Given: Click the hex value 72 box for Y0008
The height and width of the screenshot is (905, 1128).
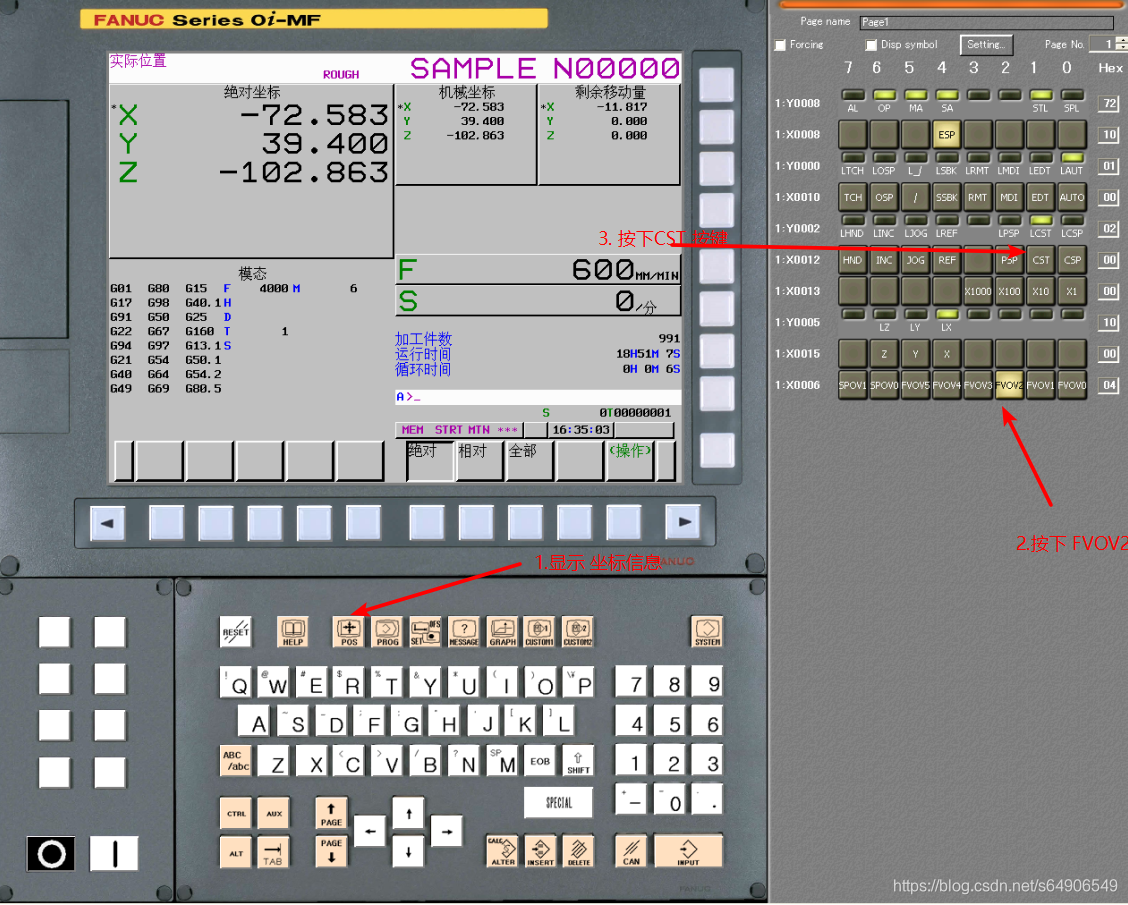Looking at the screenshot, I should click(1109, 104).
